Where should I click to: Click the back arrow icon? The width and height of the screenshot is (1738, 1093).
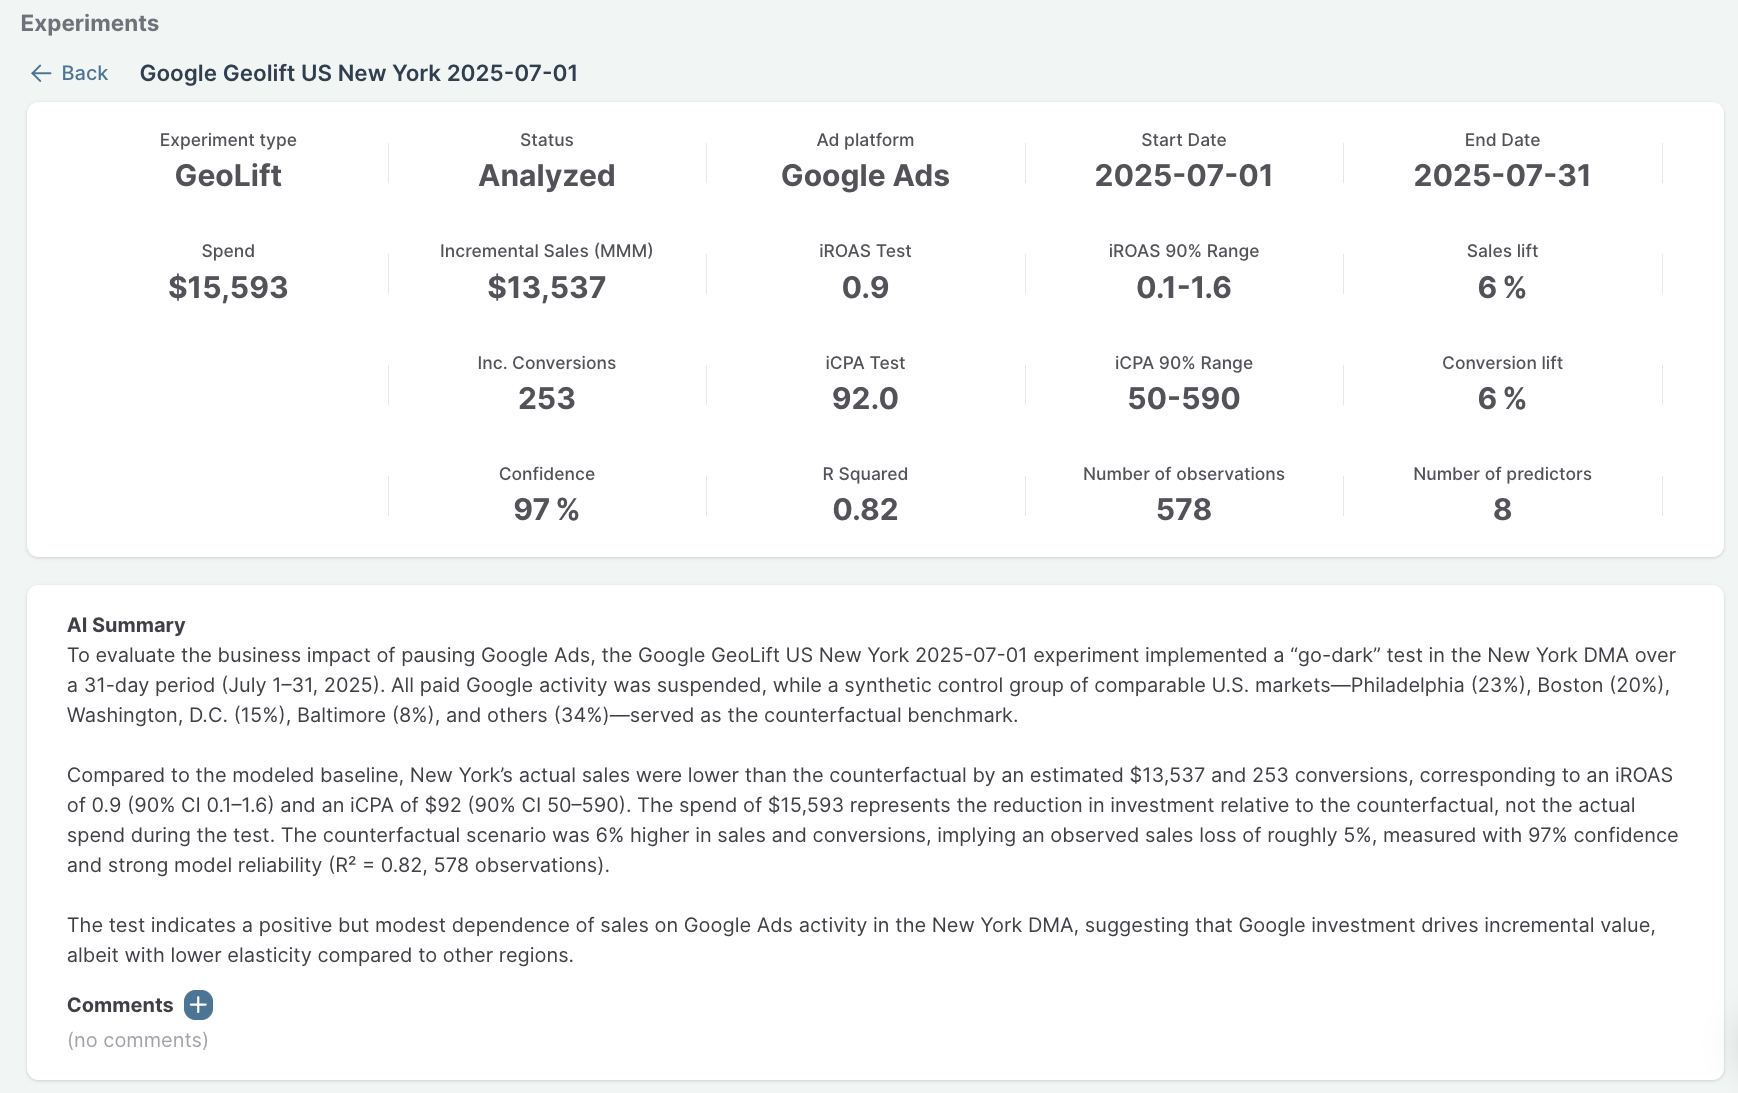point(41,73)
